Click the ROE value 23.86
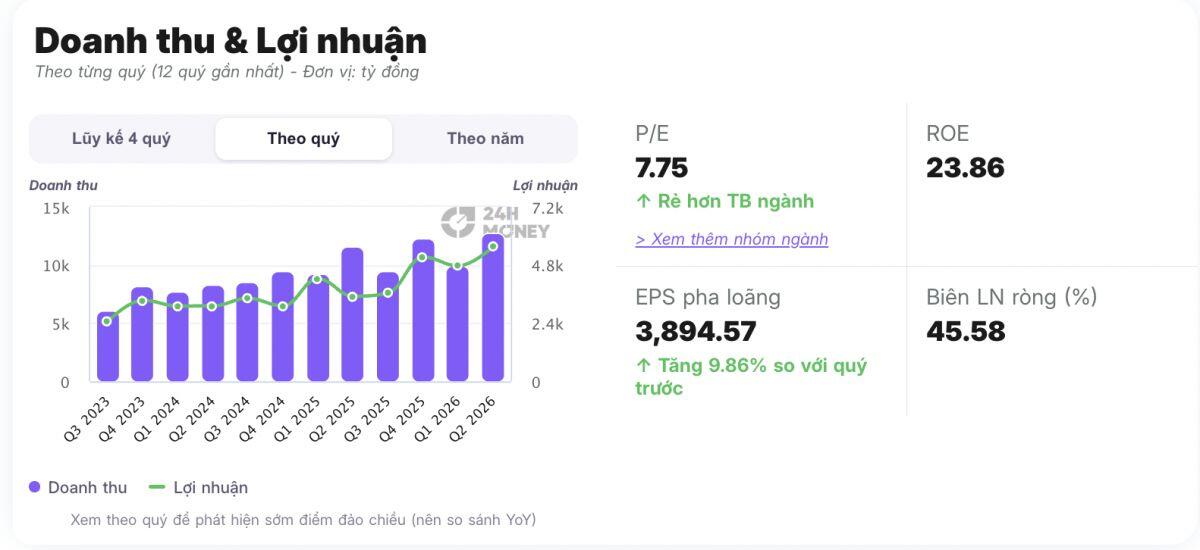 point(965,168)
